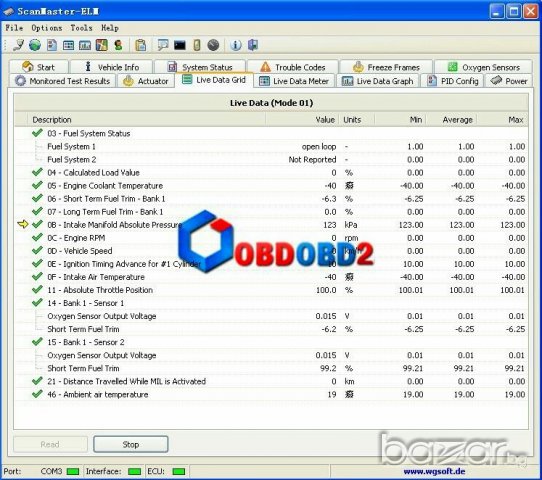The image size is (542, 480).
Task: Select the Fuel System 2 row
Action: click(x=271, y=159)
